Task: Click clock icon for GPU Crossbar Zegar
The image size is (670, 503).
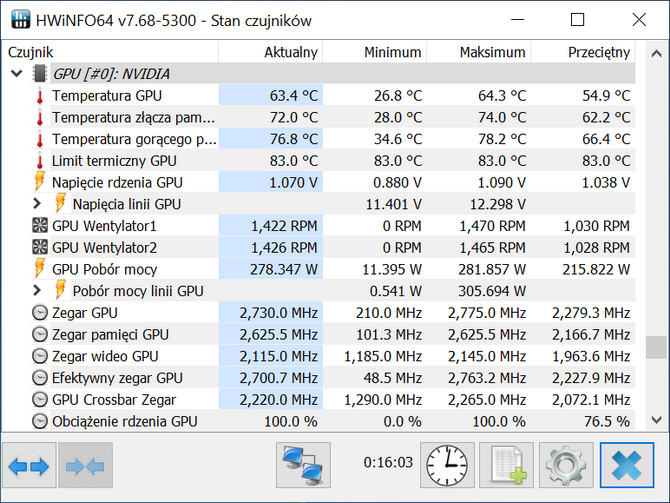Action: (40, 400)
